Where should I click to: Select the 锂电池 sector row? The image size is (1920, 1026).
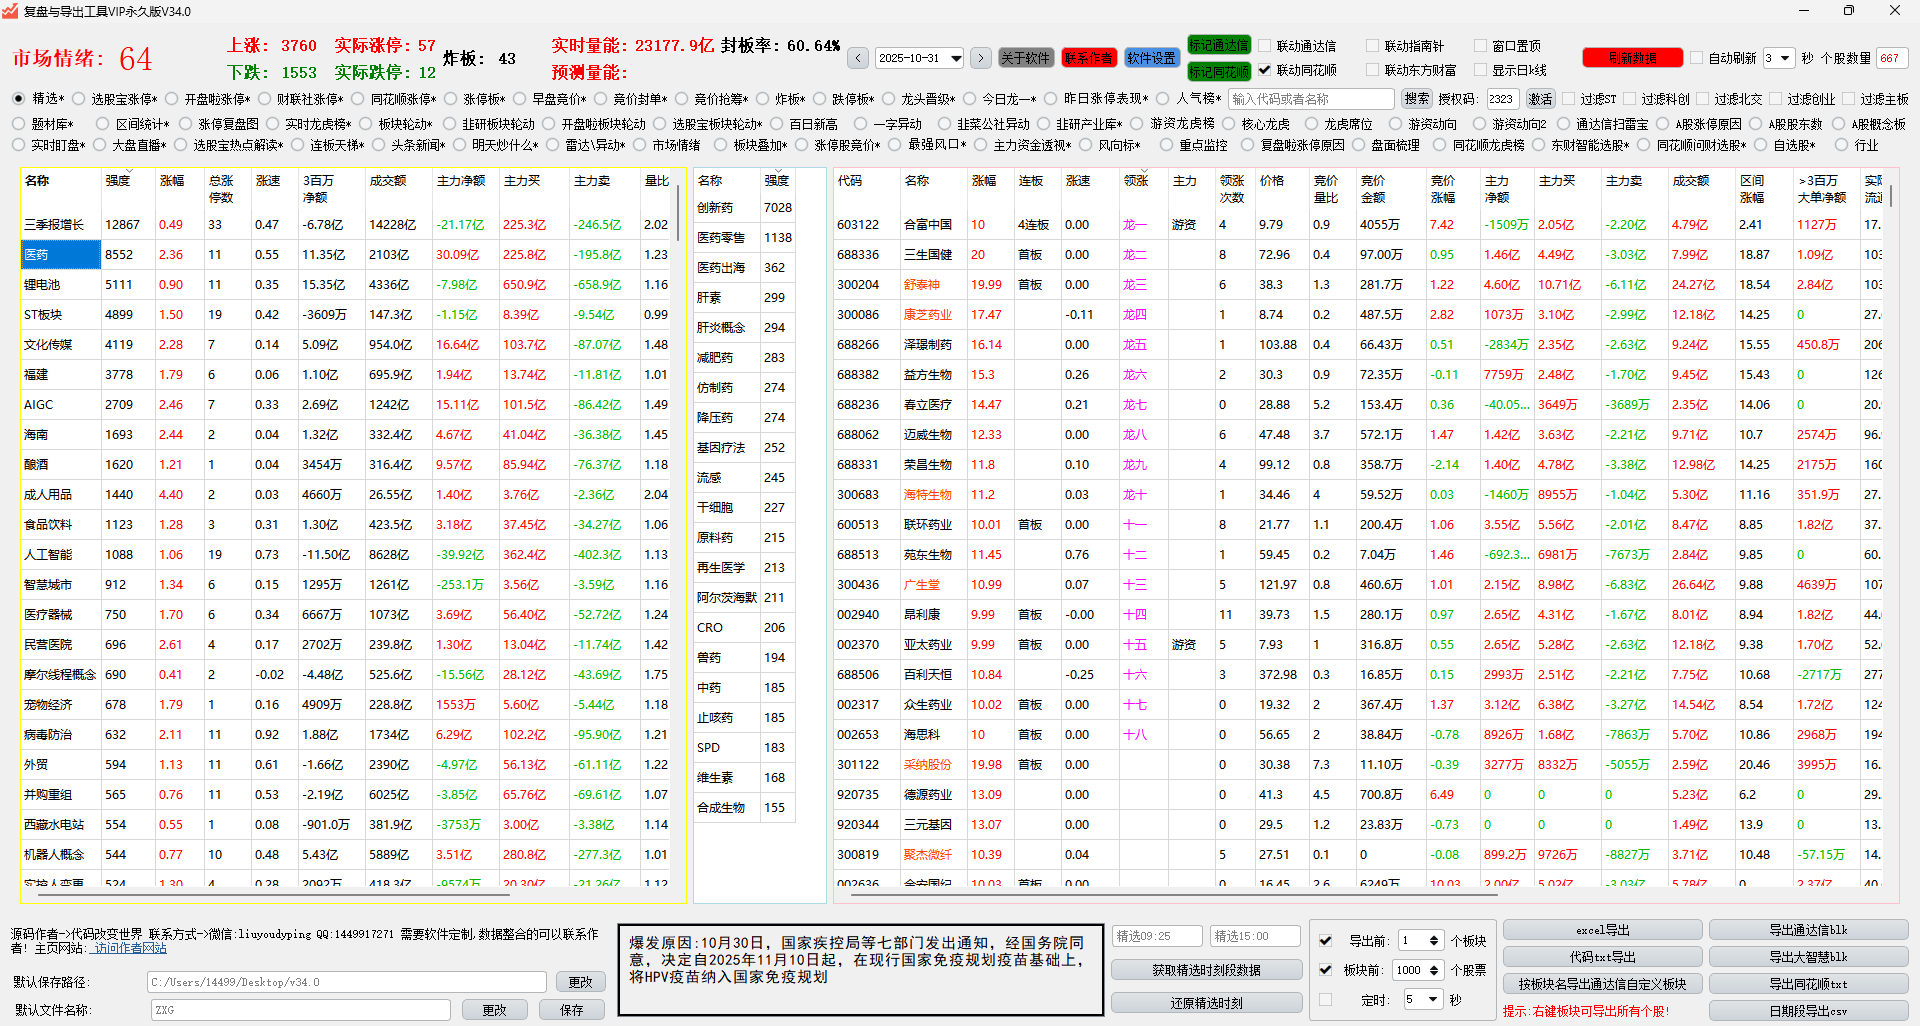(x=347, y=285)
